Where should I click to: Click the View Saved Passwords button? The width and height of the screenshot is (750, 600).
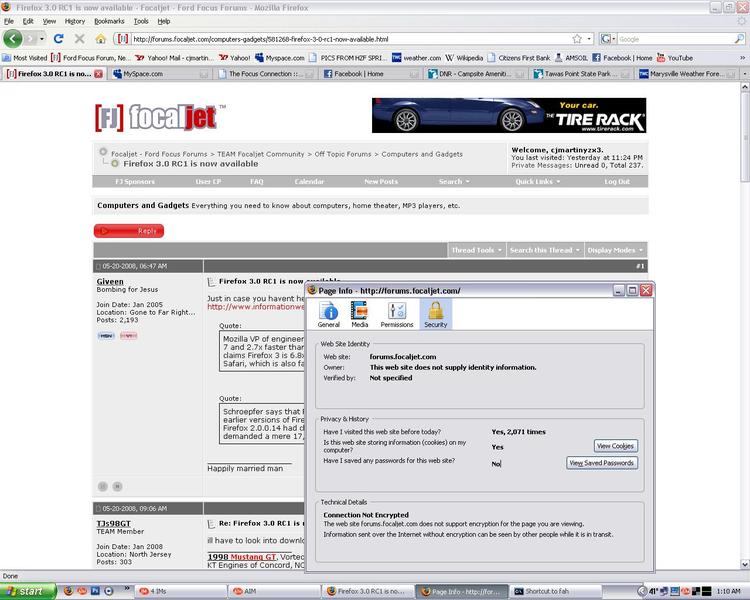(x=602, y=463)
